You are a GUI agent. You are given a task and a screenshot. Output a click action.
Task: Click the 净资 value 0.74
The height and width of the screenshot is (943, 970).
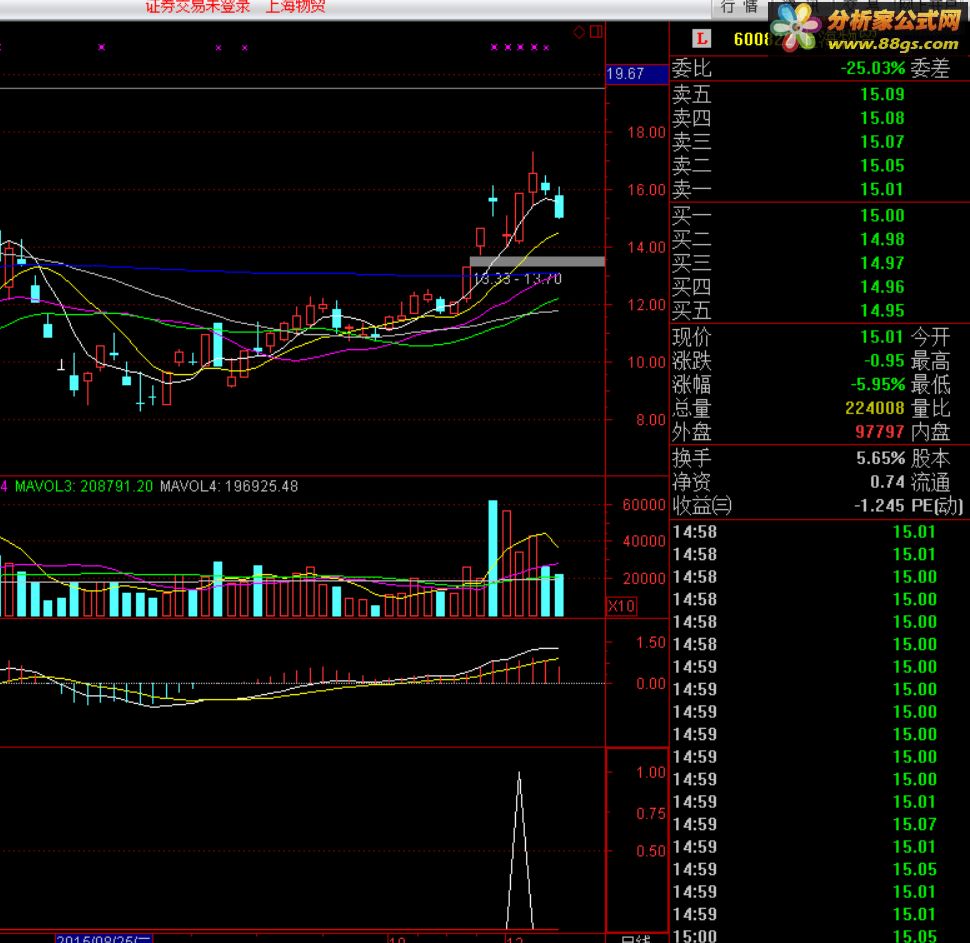click(x=888, y=481)
